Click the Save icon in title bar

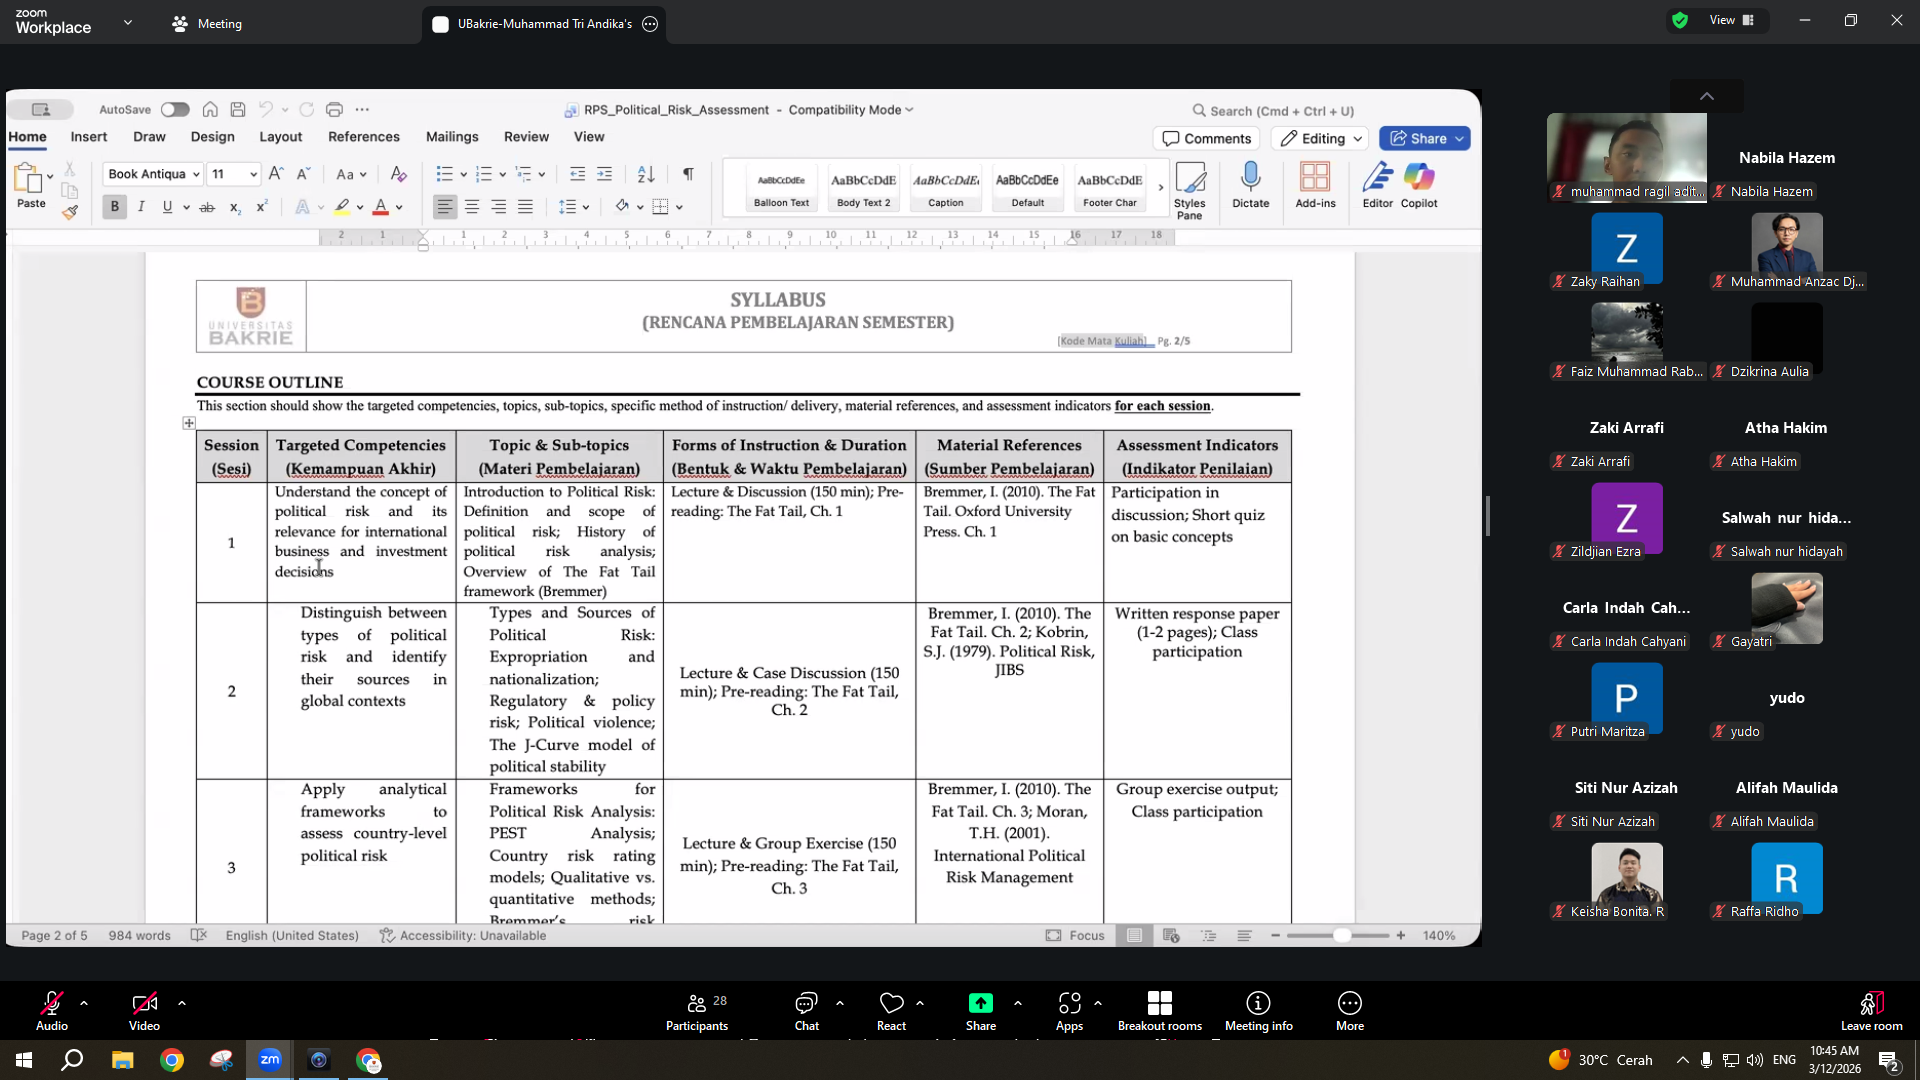(x=238, y=109)
